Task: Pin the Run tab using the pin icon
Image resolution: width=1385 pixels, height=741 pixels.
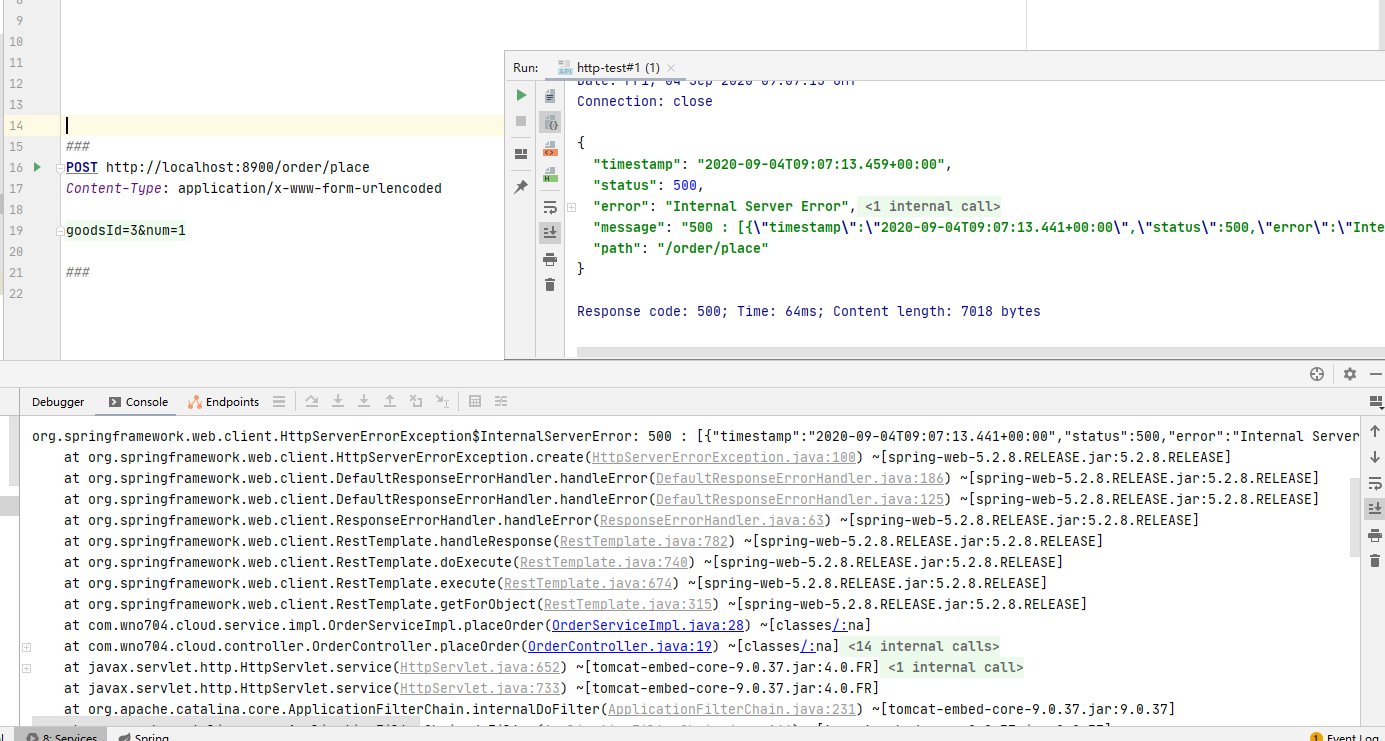Action: (x=521, y=187)
